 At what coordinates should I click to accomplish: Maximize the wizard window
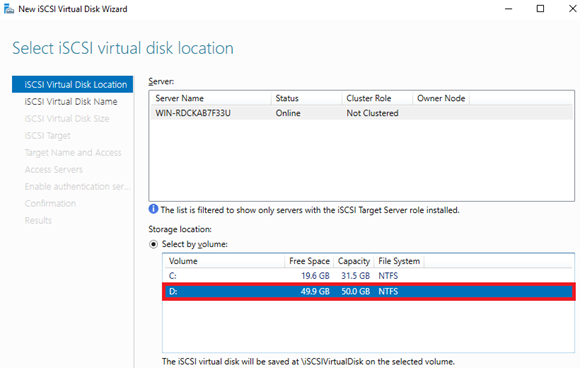pyautogui.click(x=540, y=9)
